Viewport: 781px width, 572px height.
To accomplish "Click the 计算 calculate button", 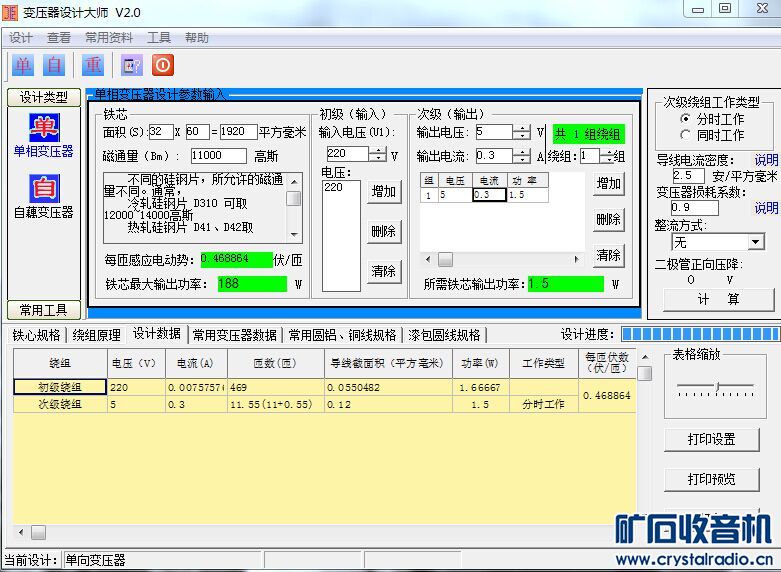I will pos(718,299).
